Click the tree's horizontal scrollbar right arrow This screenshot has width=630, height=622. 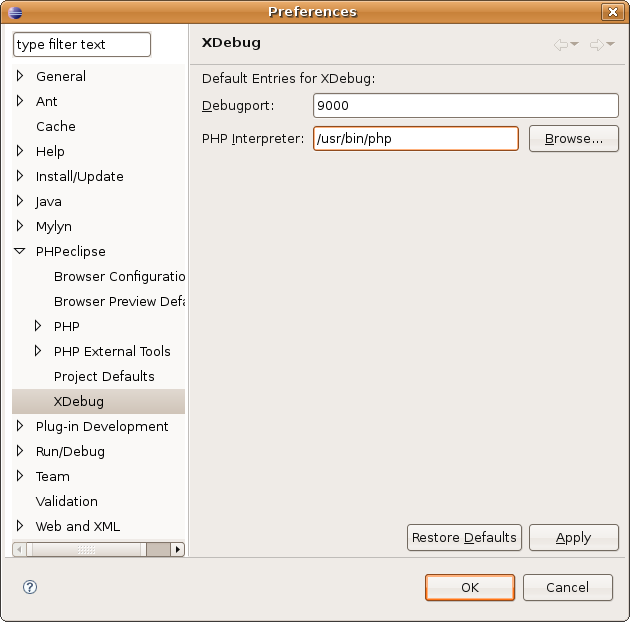coord(178,549)
